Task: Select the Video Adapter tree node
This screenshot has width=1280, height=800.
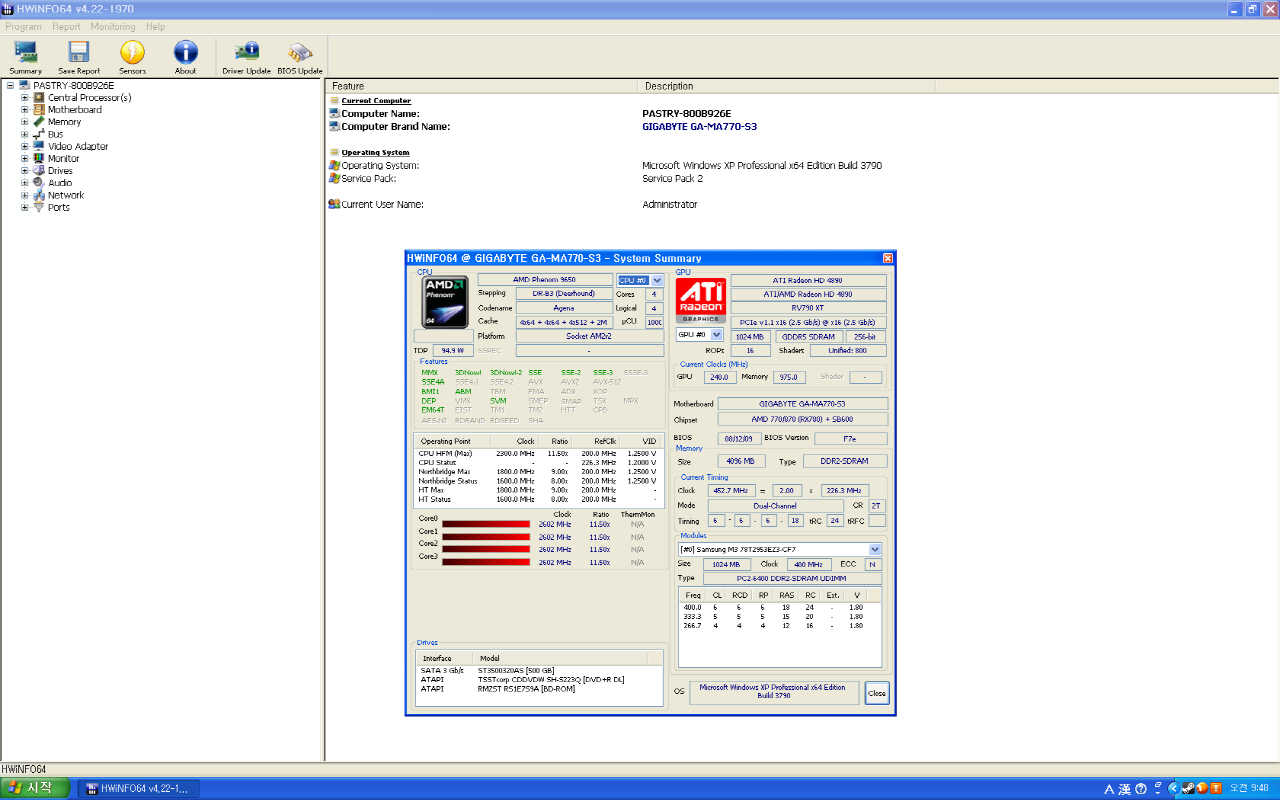Action: (x=78, y=146)
